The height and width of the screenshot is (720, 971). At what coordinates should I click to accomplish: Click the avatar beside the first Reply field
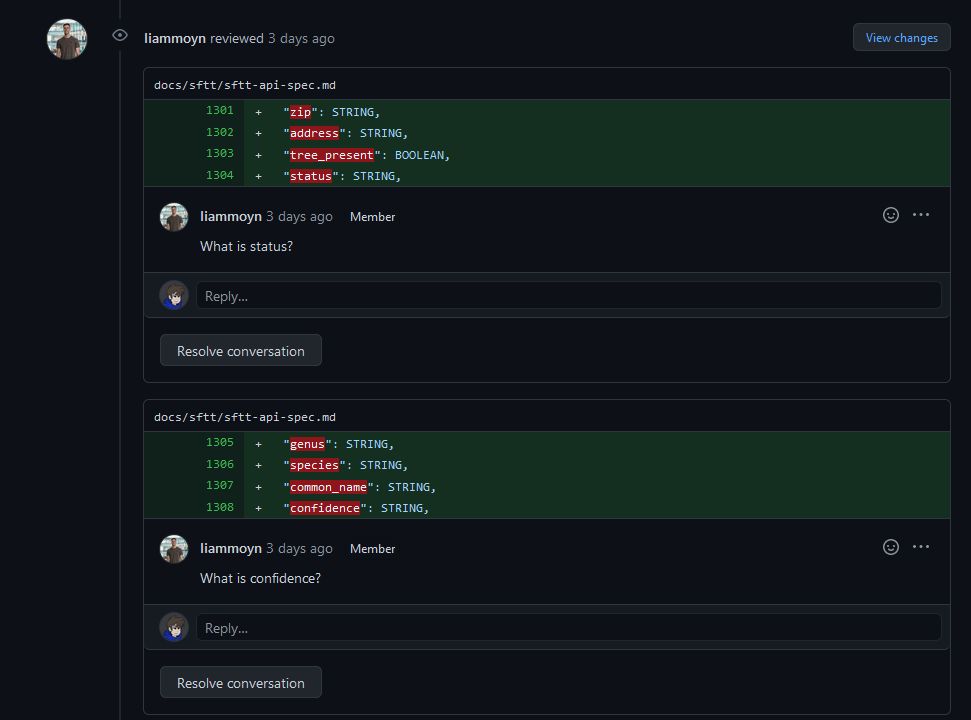tap(173, 294)
